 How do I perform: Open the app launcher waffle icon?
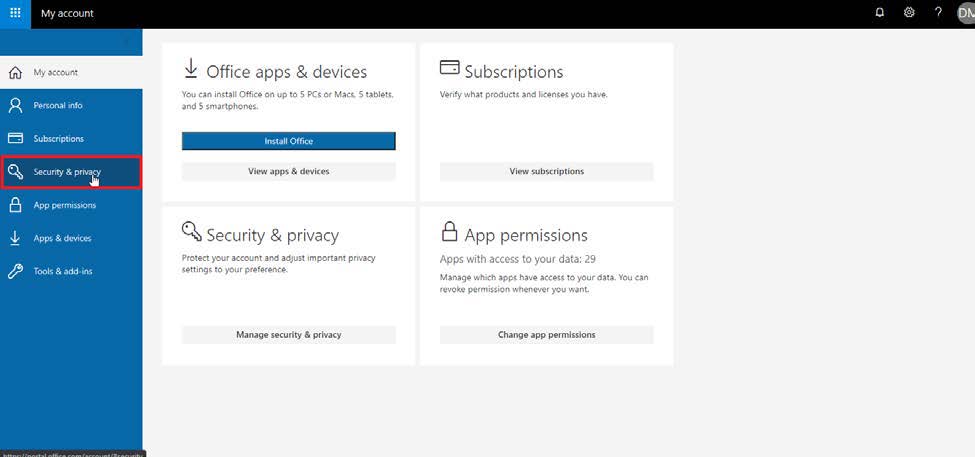pyautogui.click(x=15, y=13)
